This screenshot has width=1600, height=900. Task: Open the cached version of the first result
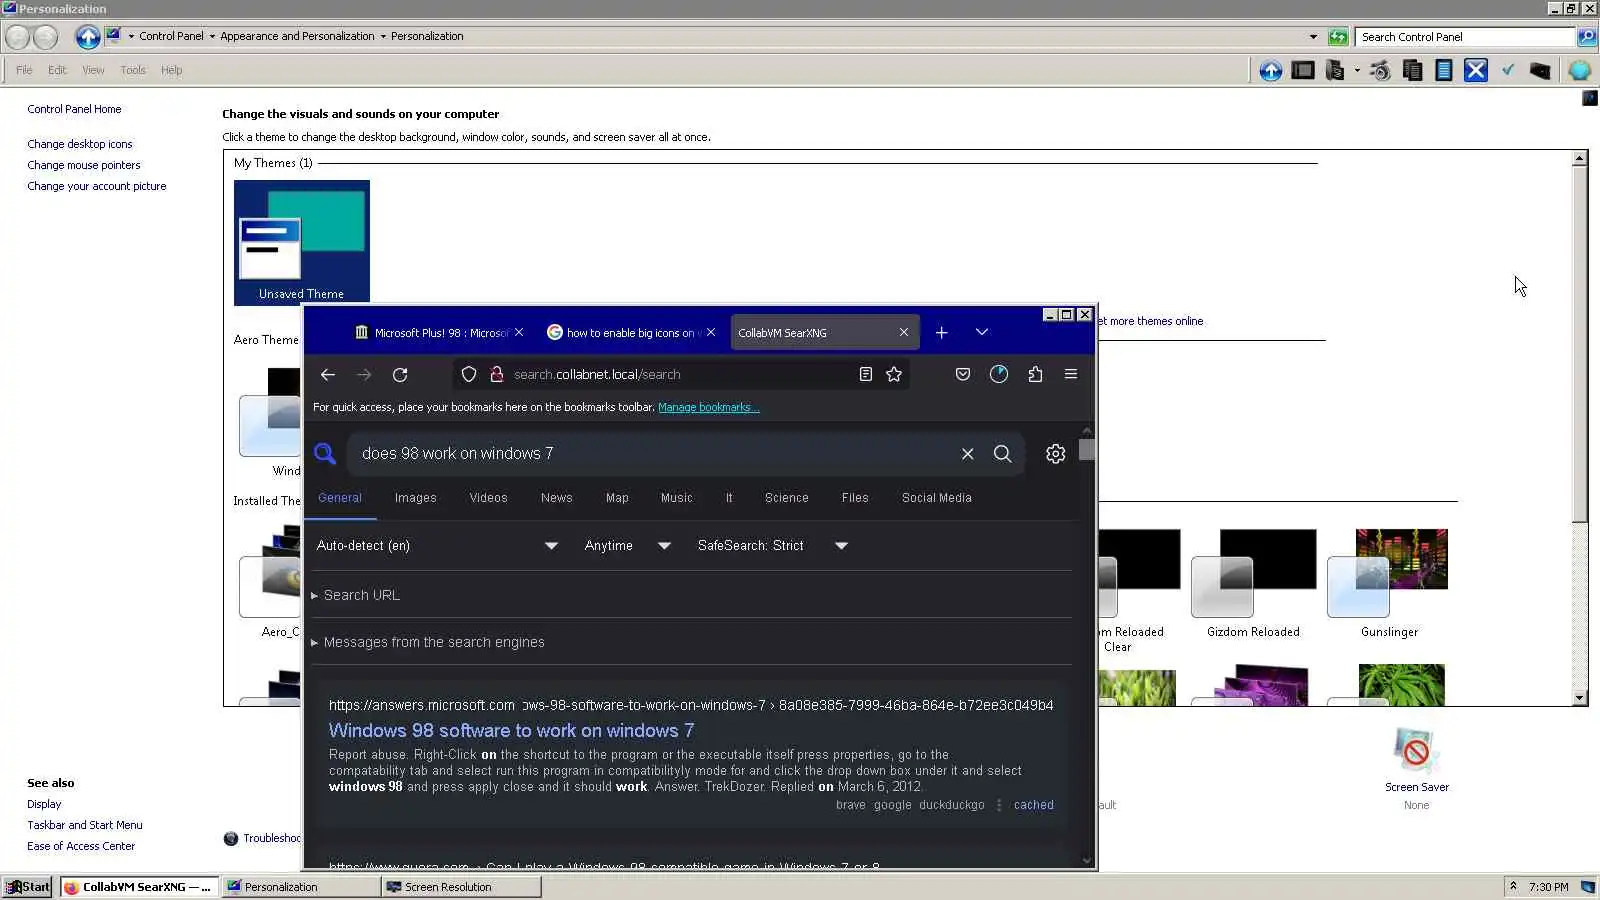coord(1033,805)
